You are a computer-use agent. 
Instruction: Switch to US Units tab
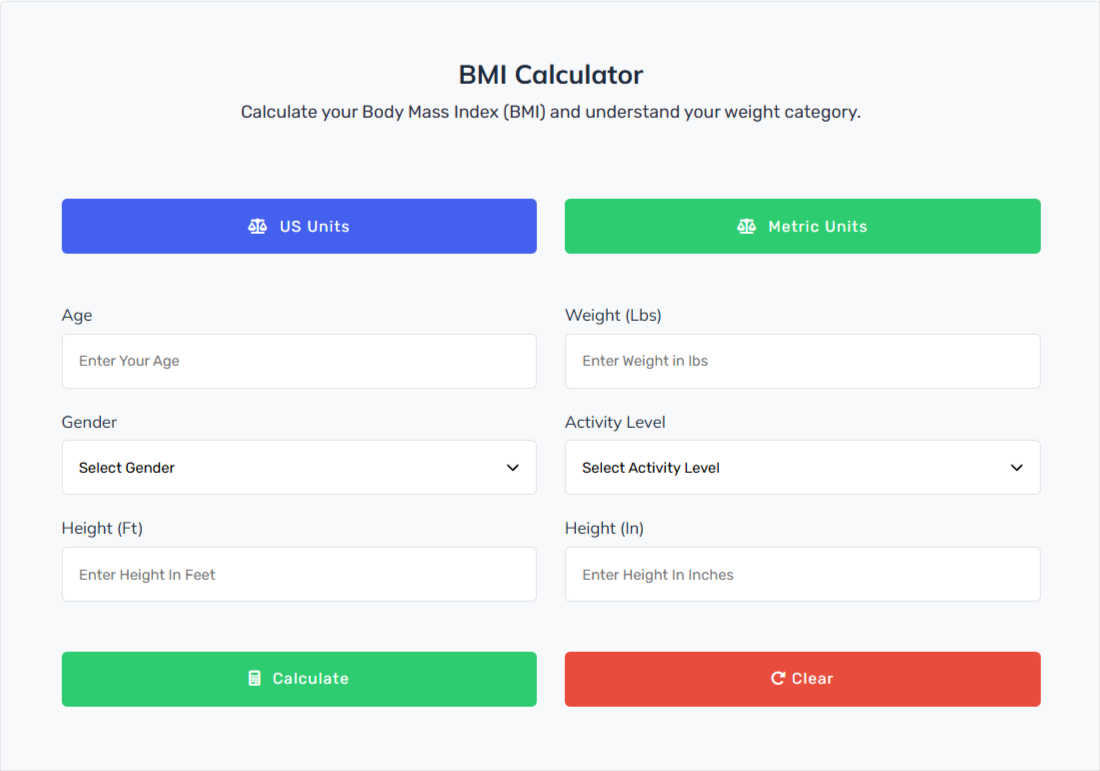(299, 226)
